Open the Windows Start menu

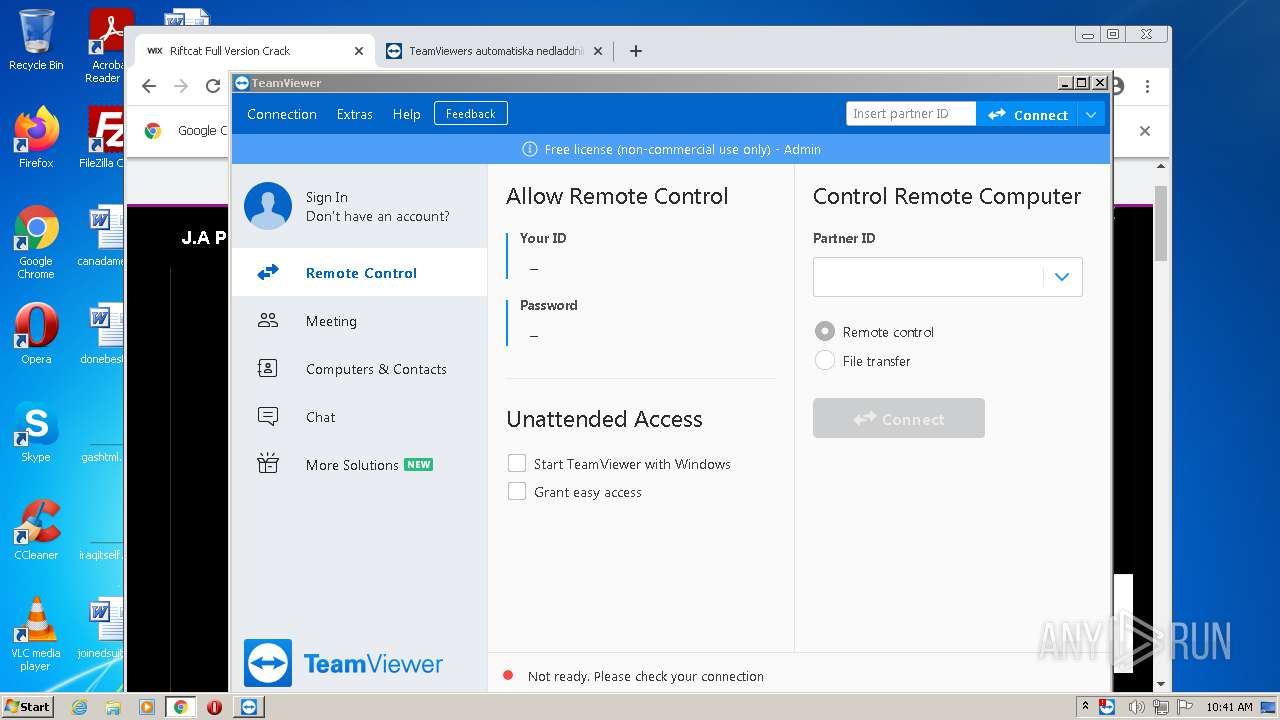pyautogui.click(x=27, y=707)
